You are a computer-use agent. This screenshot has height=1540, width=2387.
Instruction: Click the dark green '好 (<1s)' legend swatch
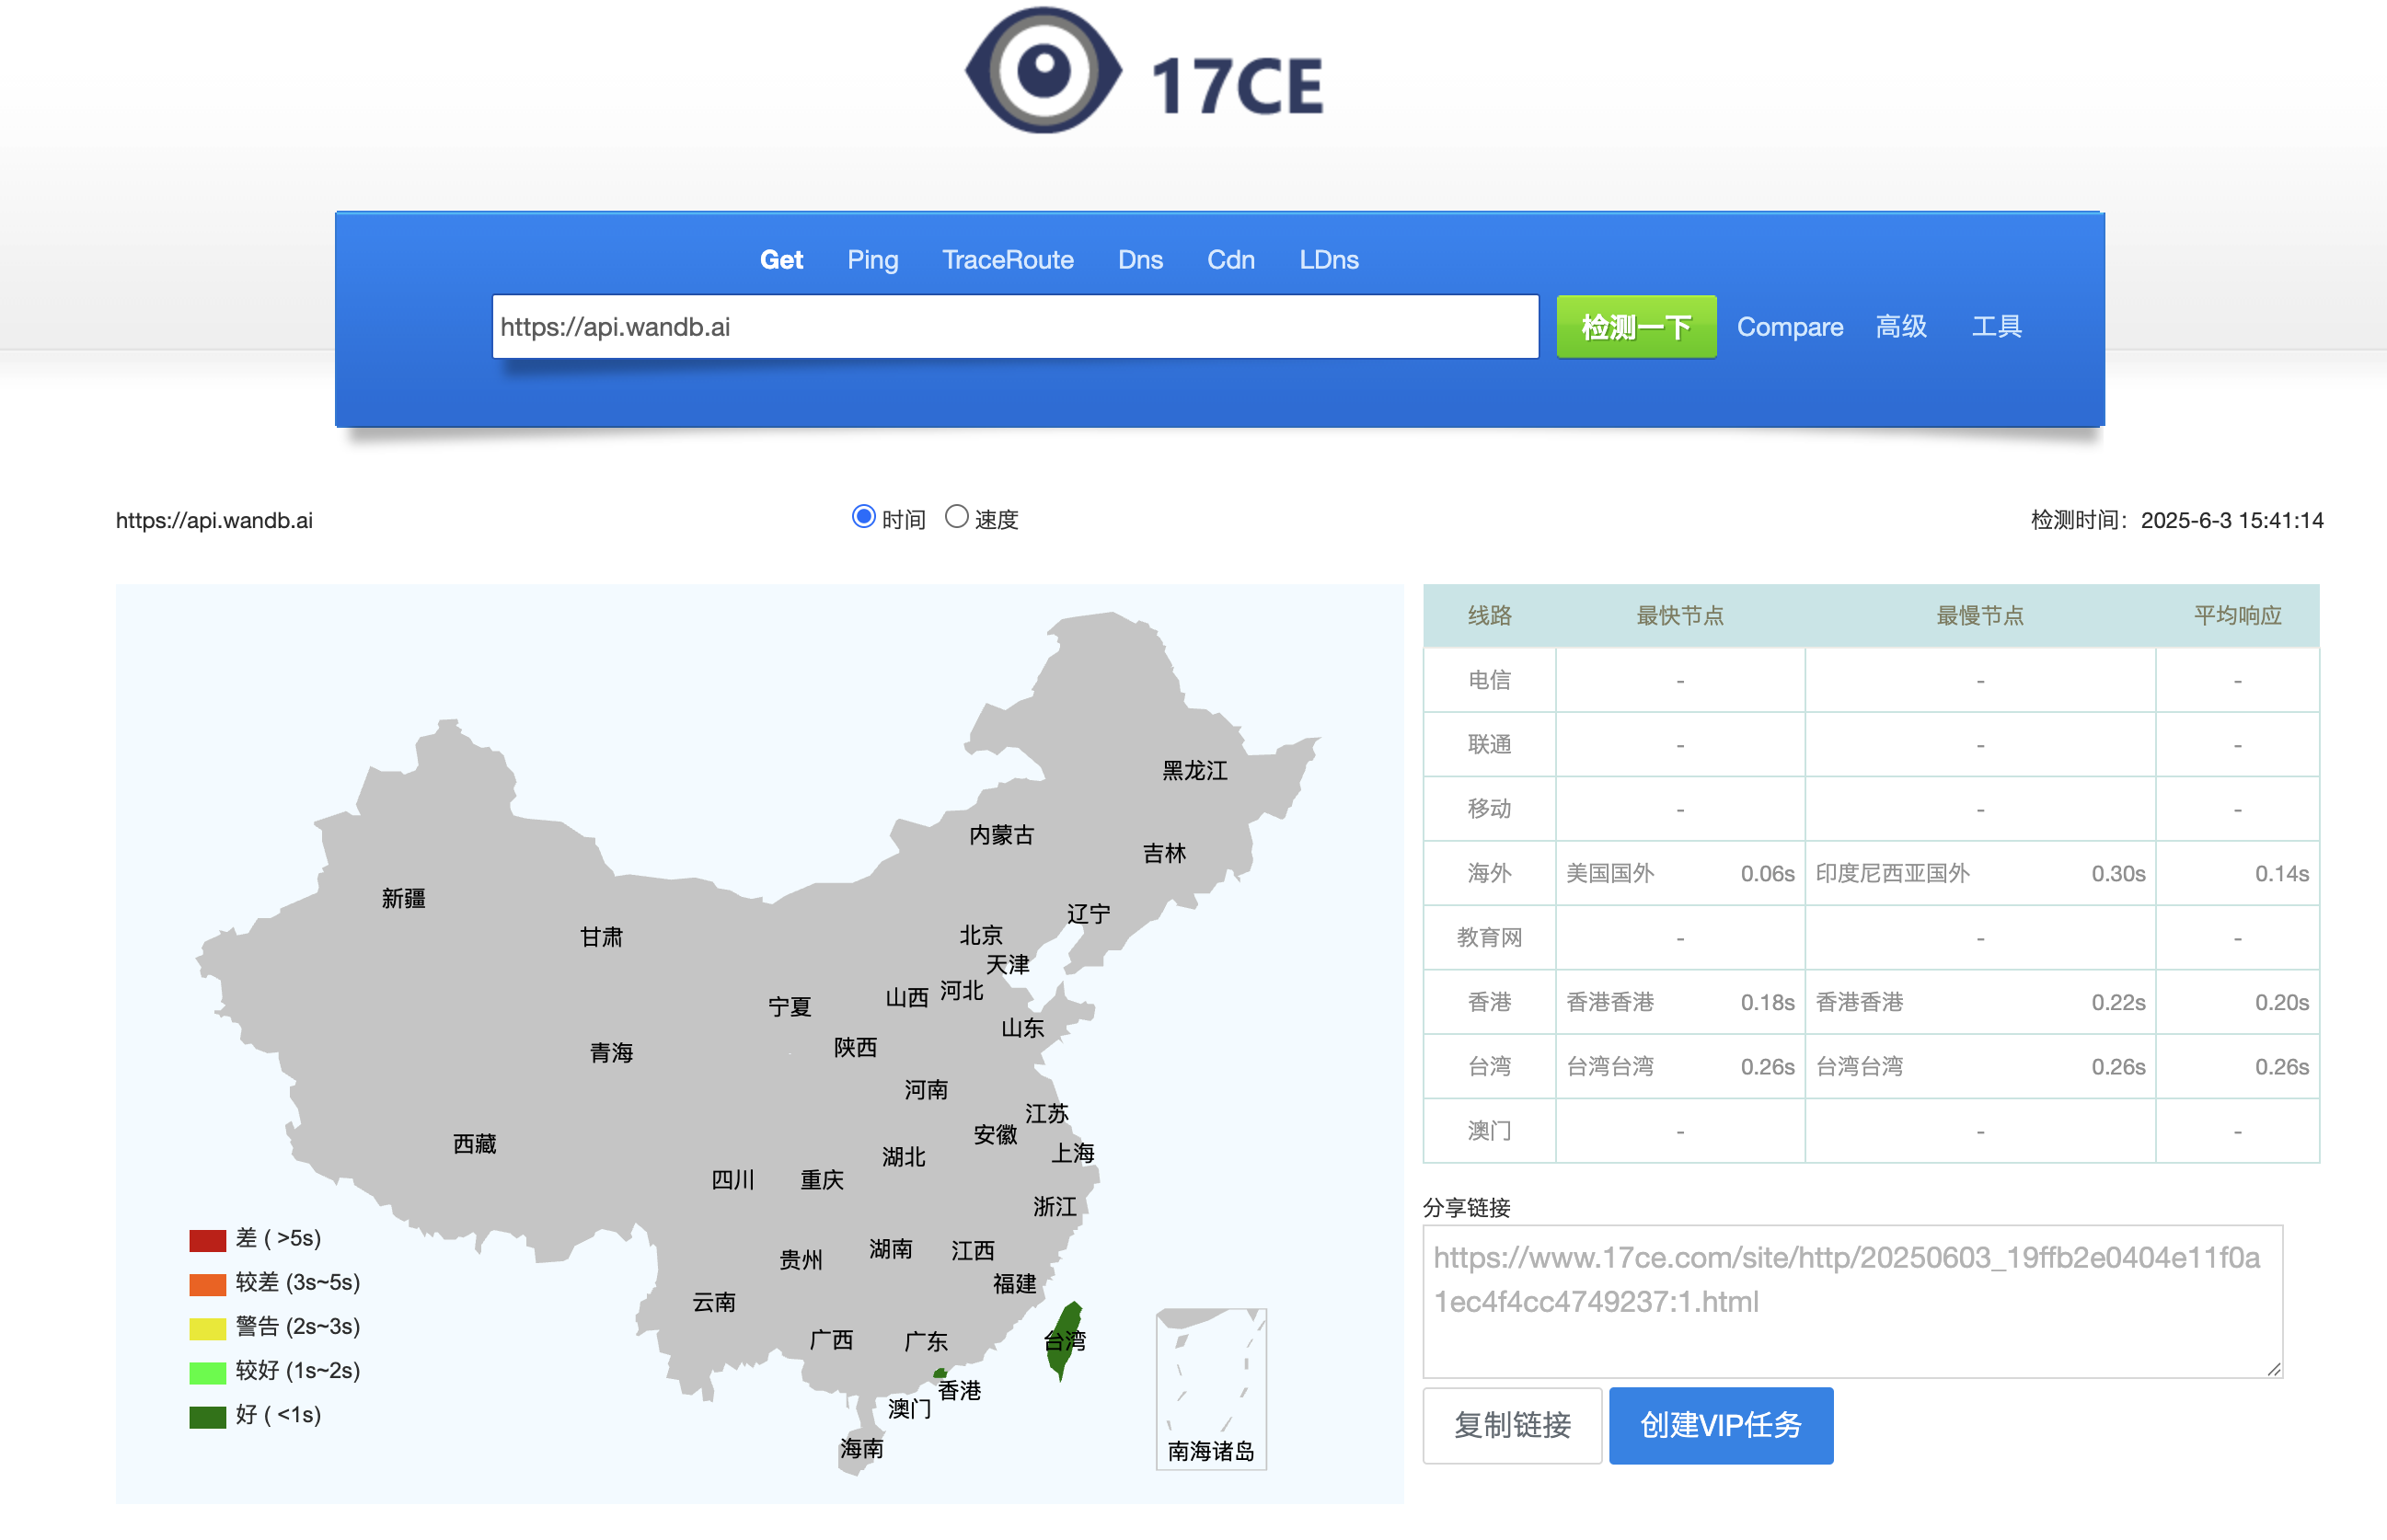(207, 1416)
